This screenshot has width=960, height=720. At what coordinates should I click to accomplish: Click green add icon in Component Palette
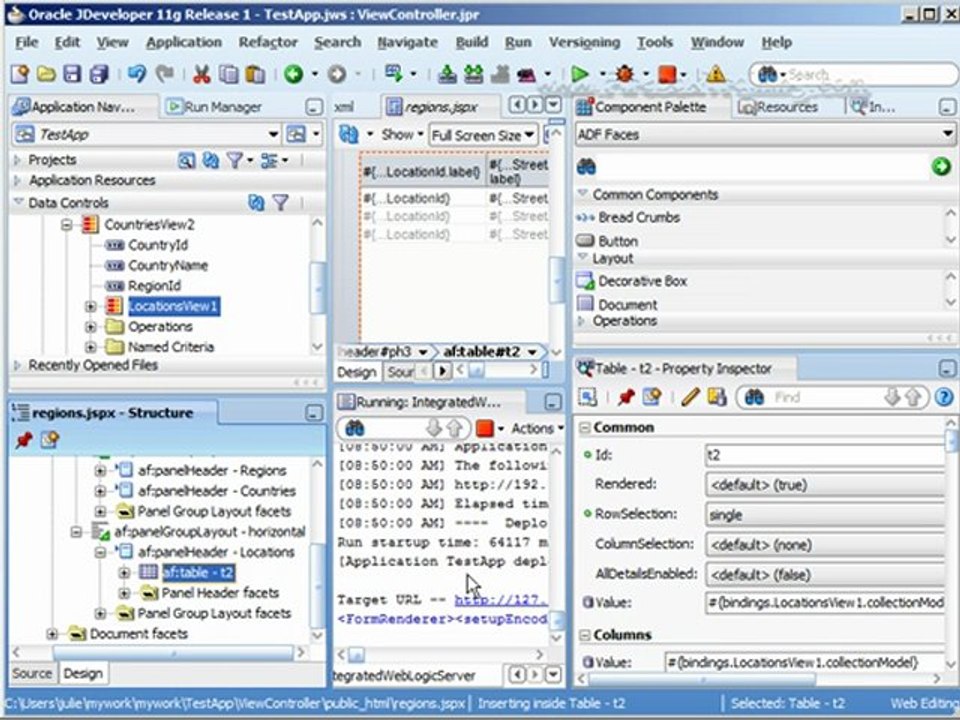[941, 166]
